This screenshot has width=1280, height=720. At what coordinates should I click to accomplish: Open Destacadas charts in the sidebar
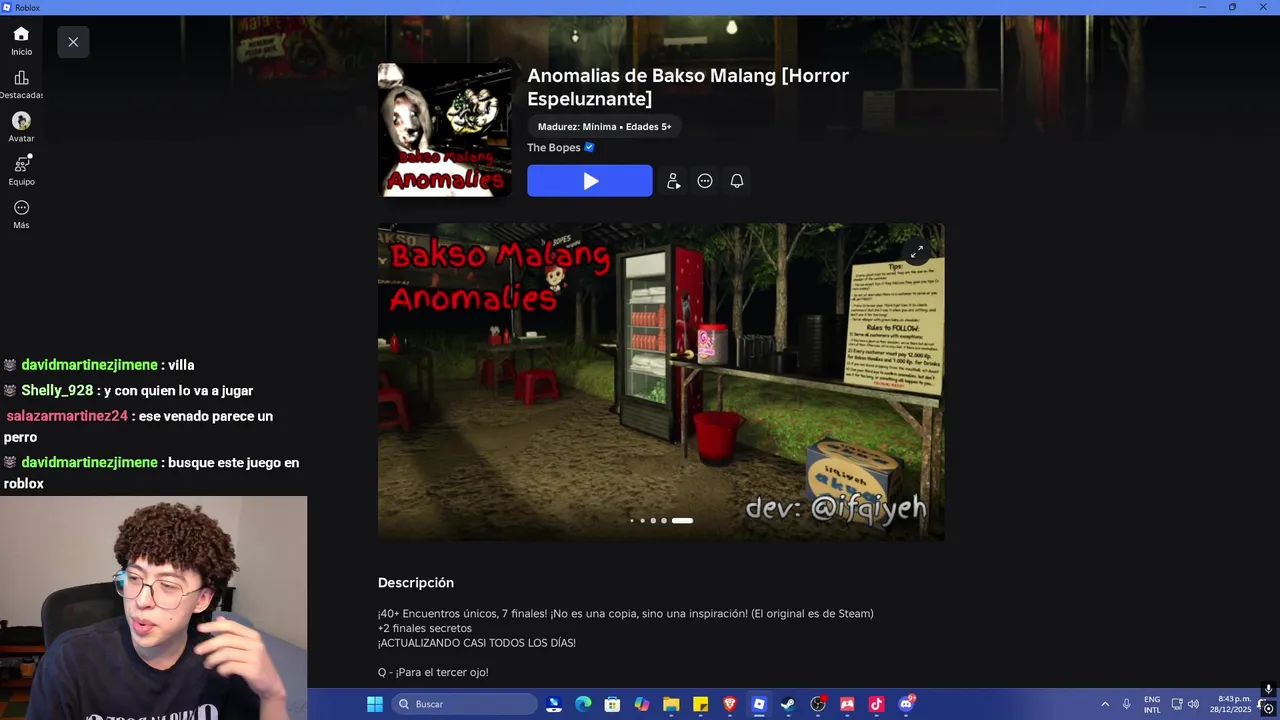click(21, 84)
